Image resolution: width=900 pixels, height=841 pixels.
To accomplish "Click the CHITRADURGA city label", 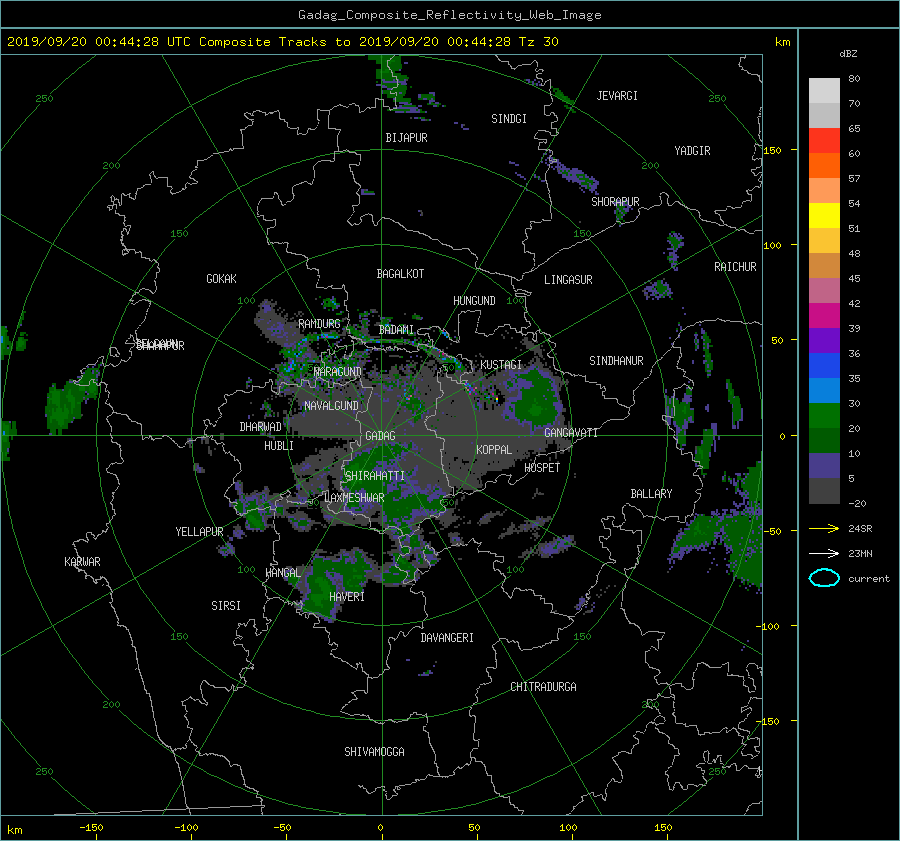I will 543,687.
